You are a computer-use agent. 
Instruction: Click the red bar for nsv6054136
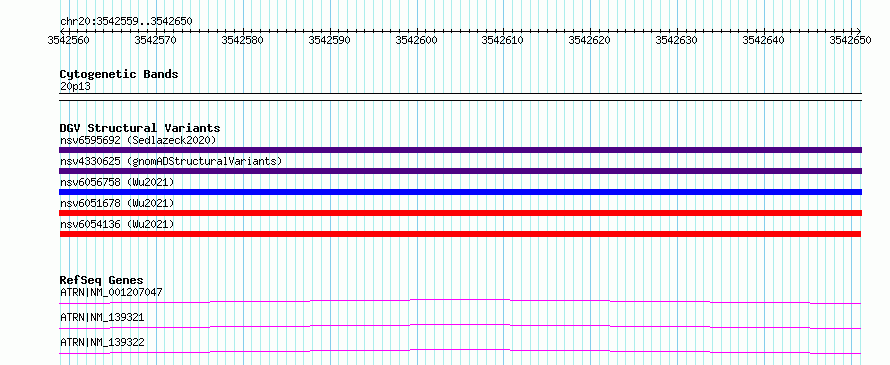point(460,234)
